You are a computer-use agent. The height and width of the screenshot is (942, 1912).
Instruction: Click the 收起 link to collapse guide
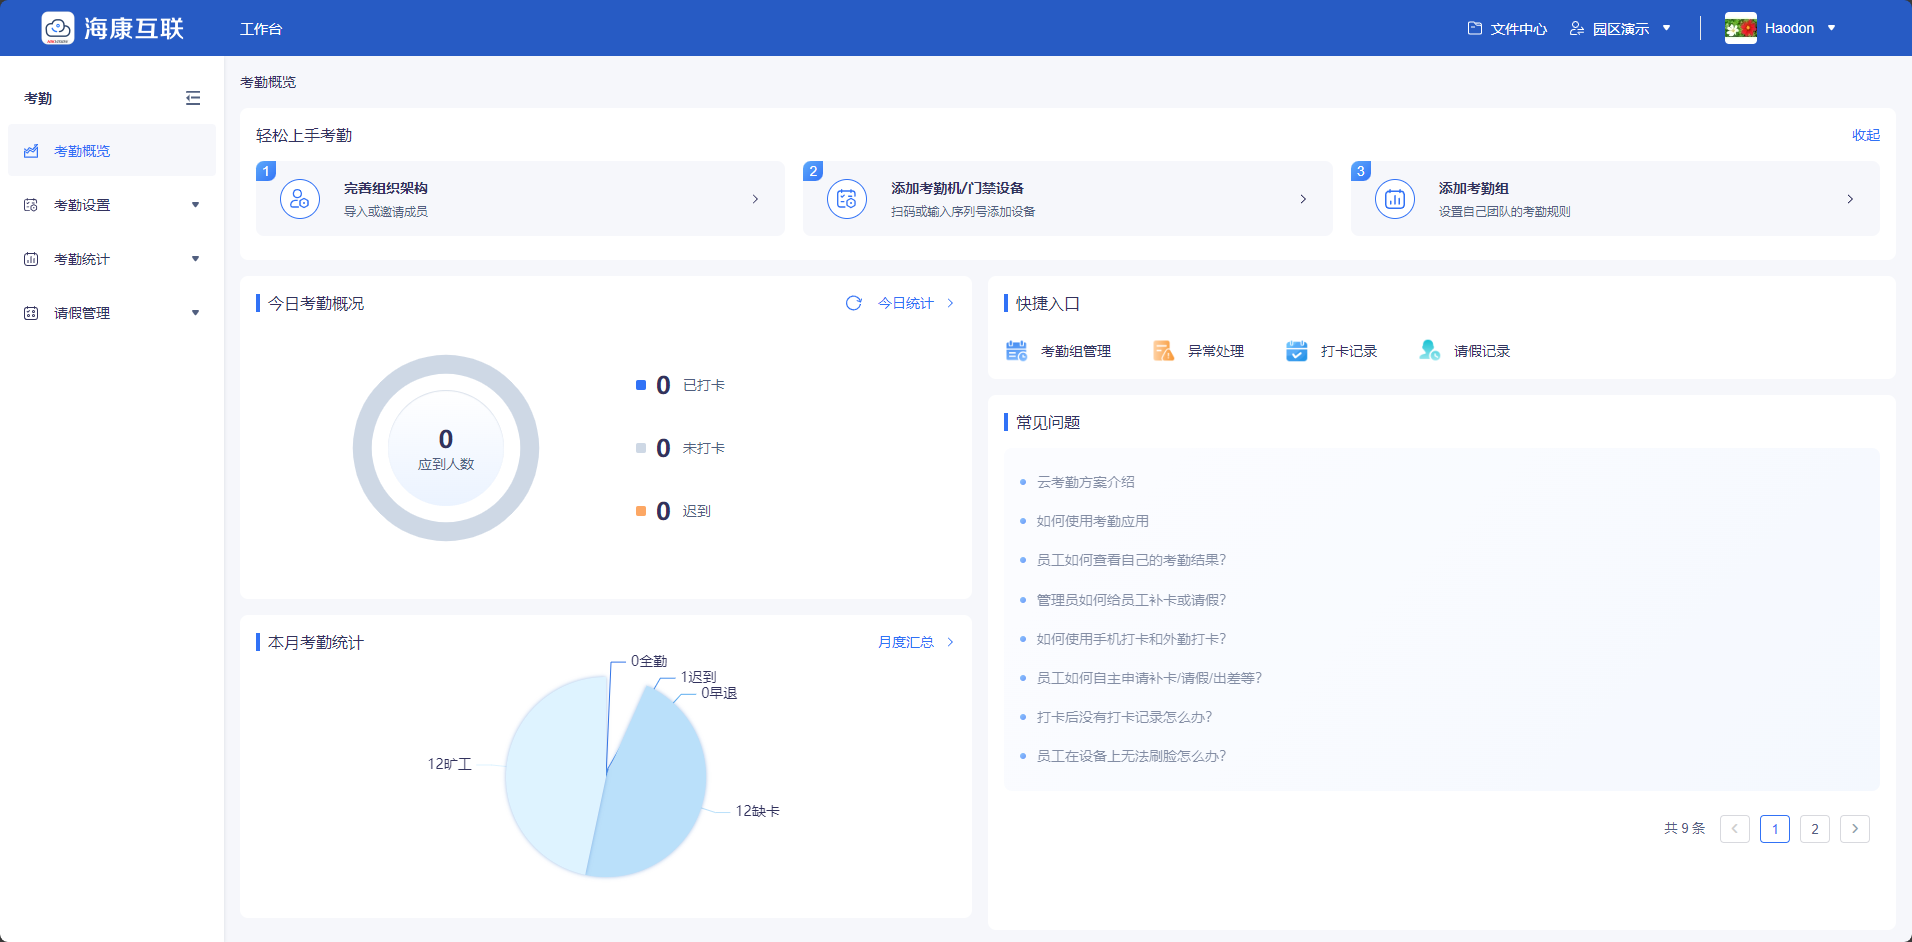1865,135
